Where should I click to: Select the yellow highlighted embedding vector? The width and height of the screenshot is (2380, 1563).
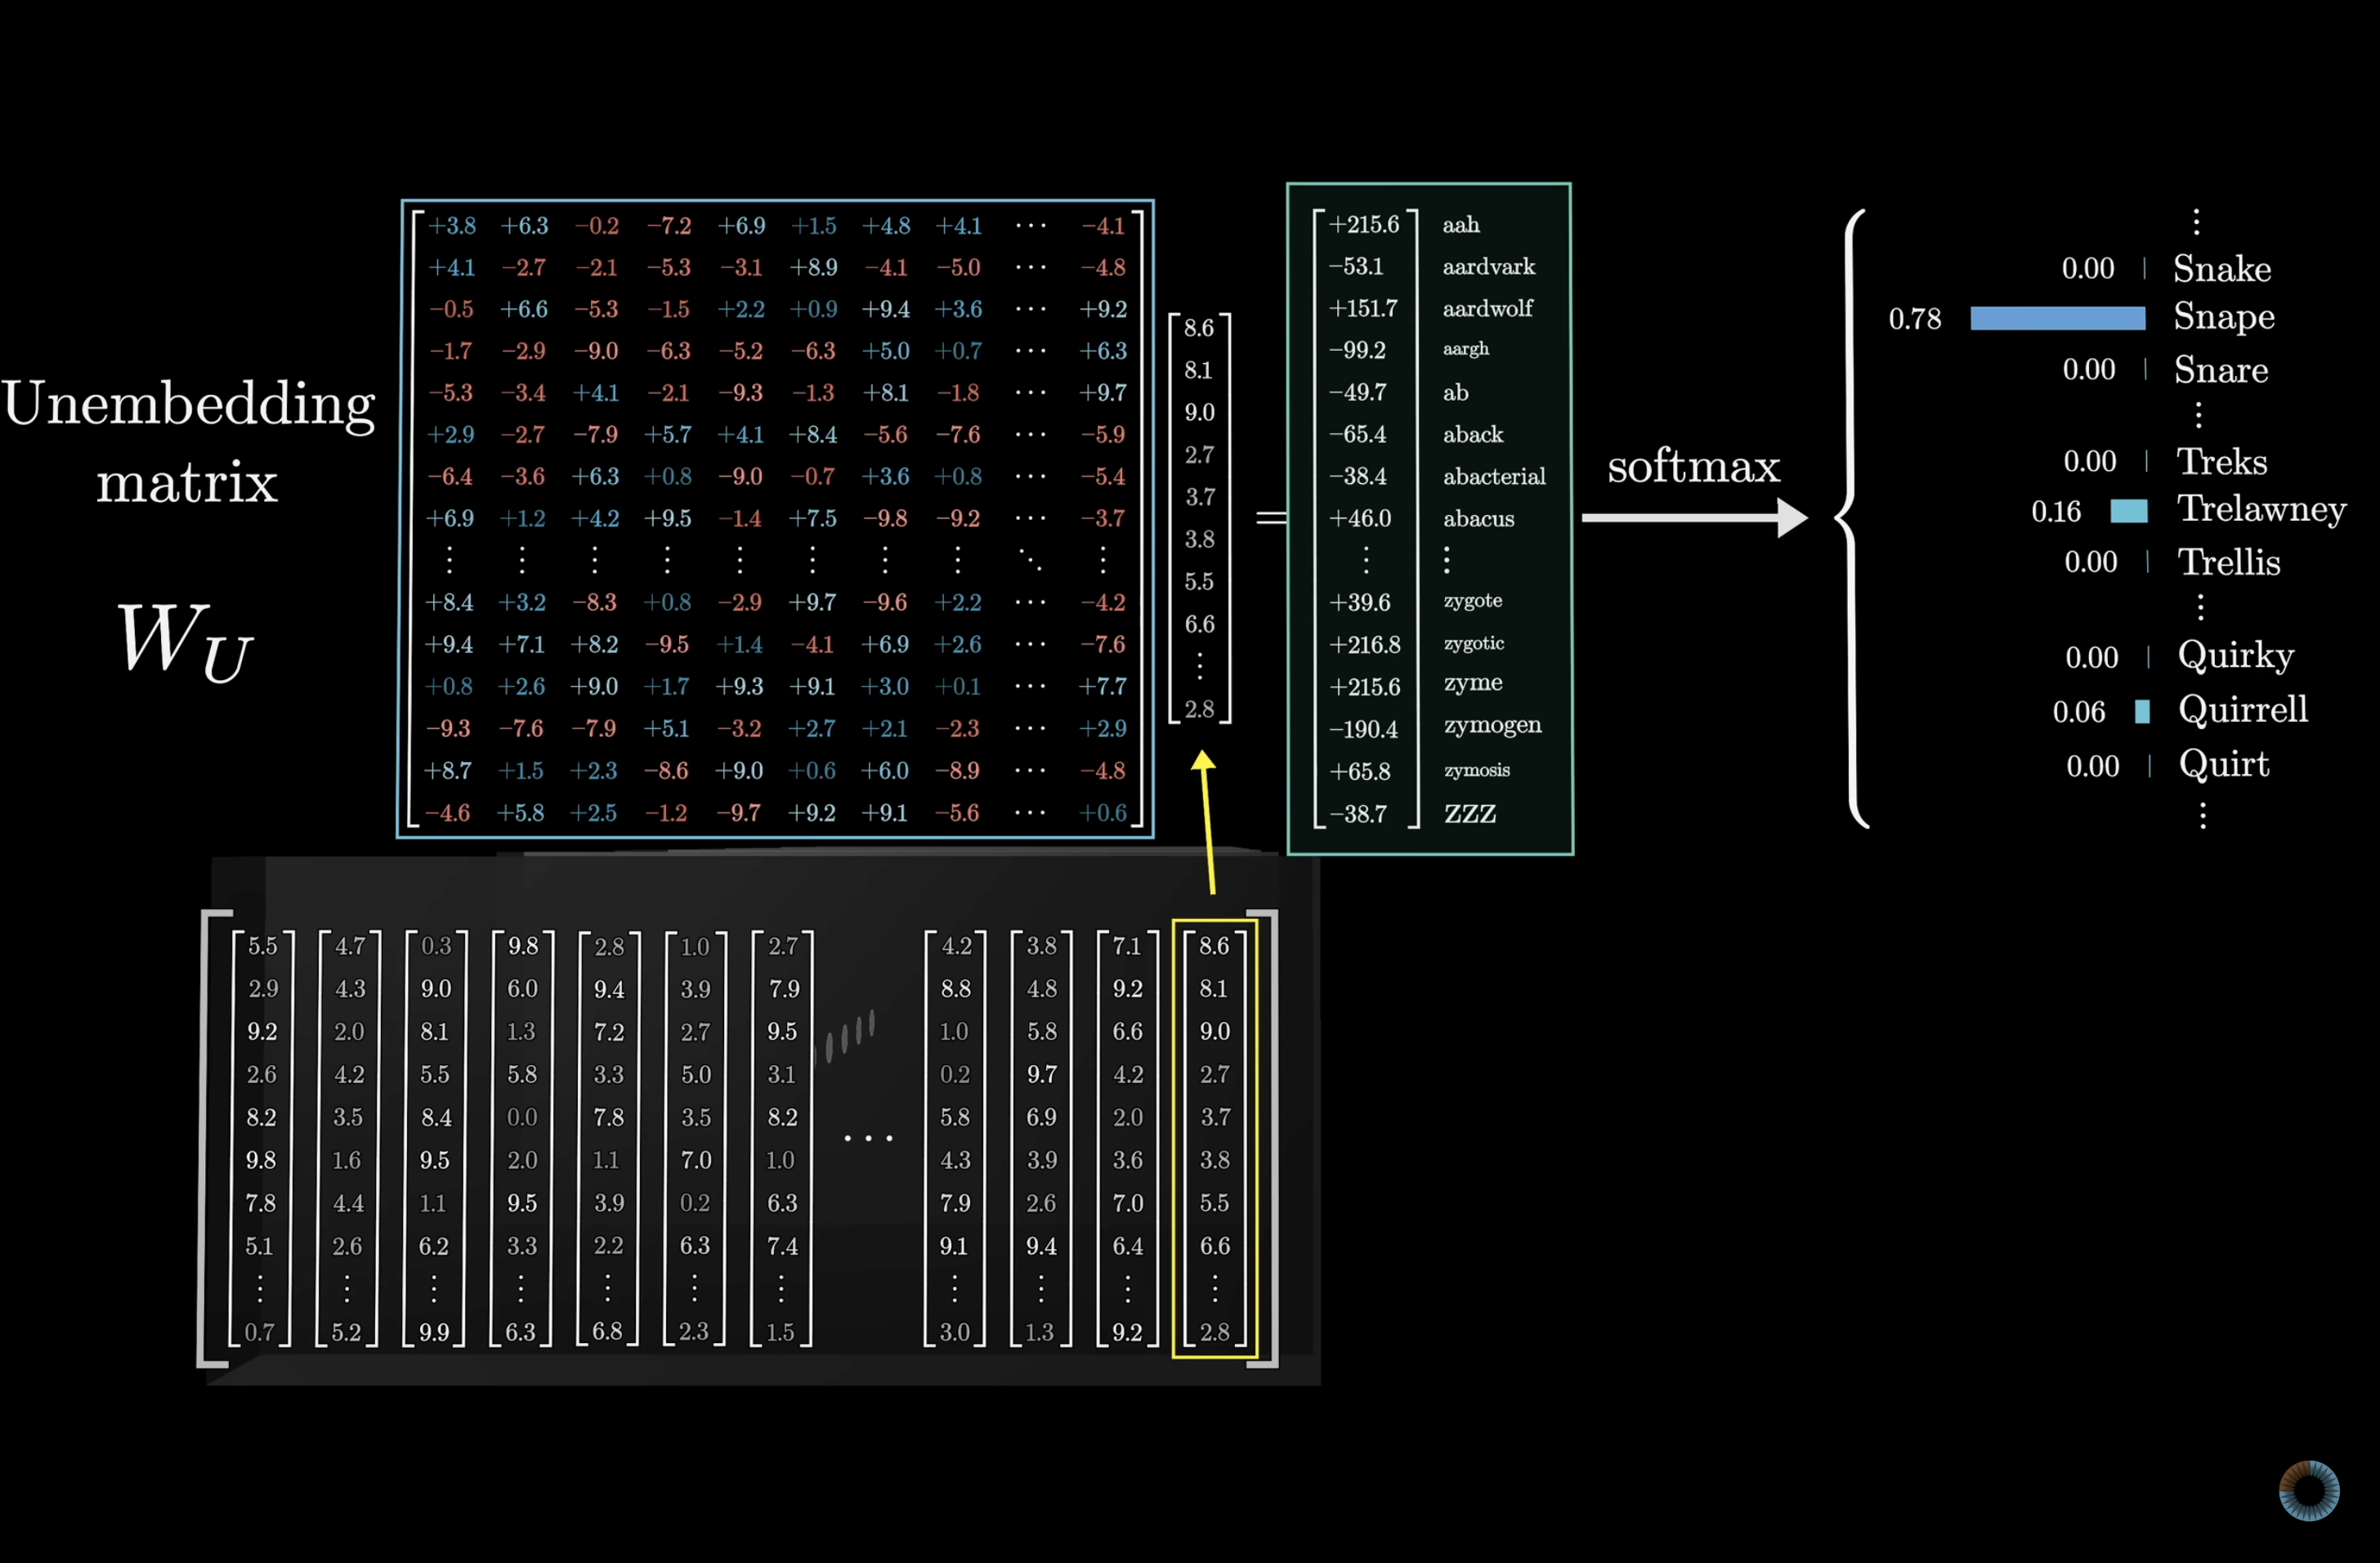(x=1215, y=1140)
